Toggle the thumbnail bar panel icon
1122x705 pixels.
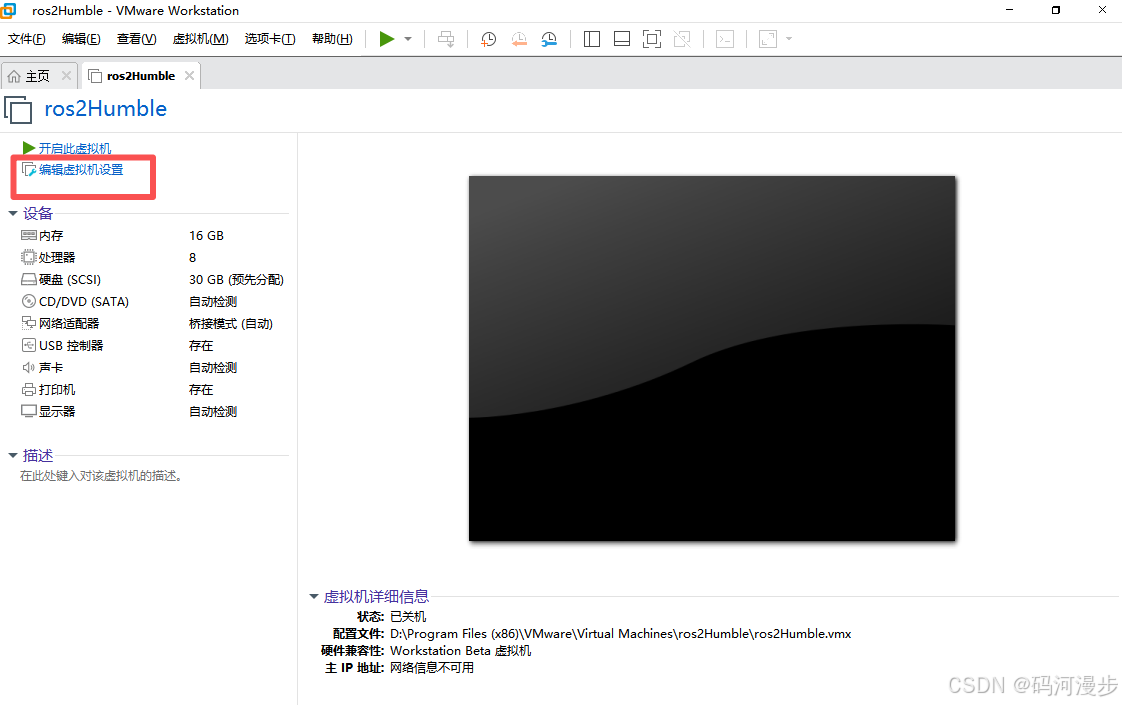coord(622,39)
